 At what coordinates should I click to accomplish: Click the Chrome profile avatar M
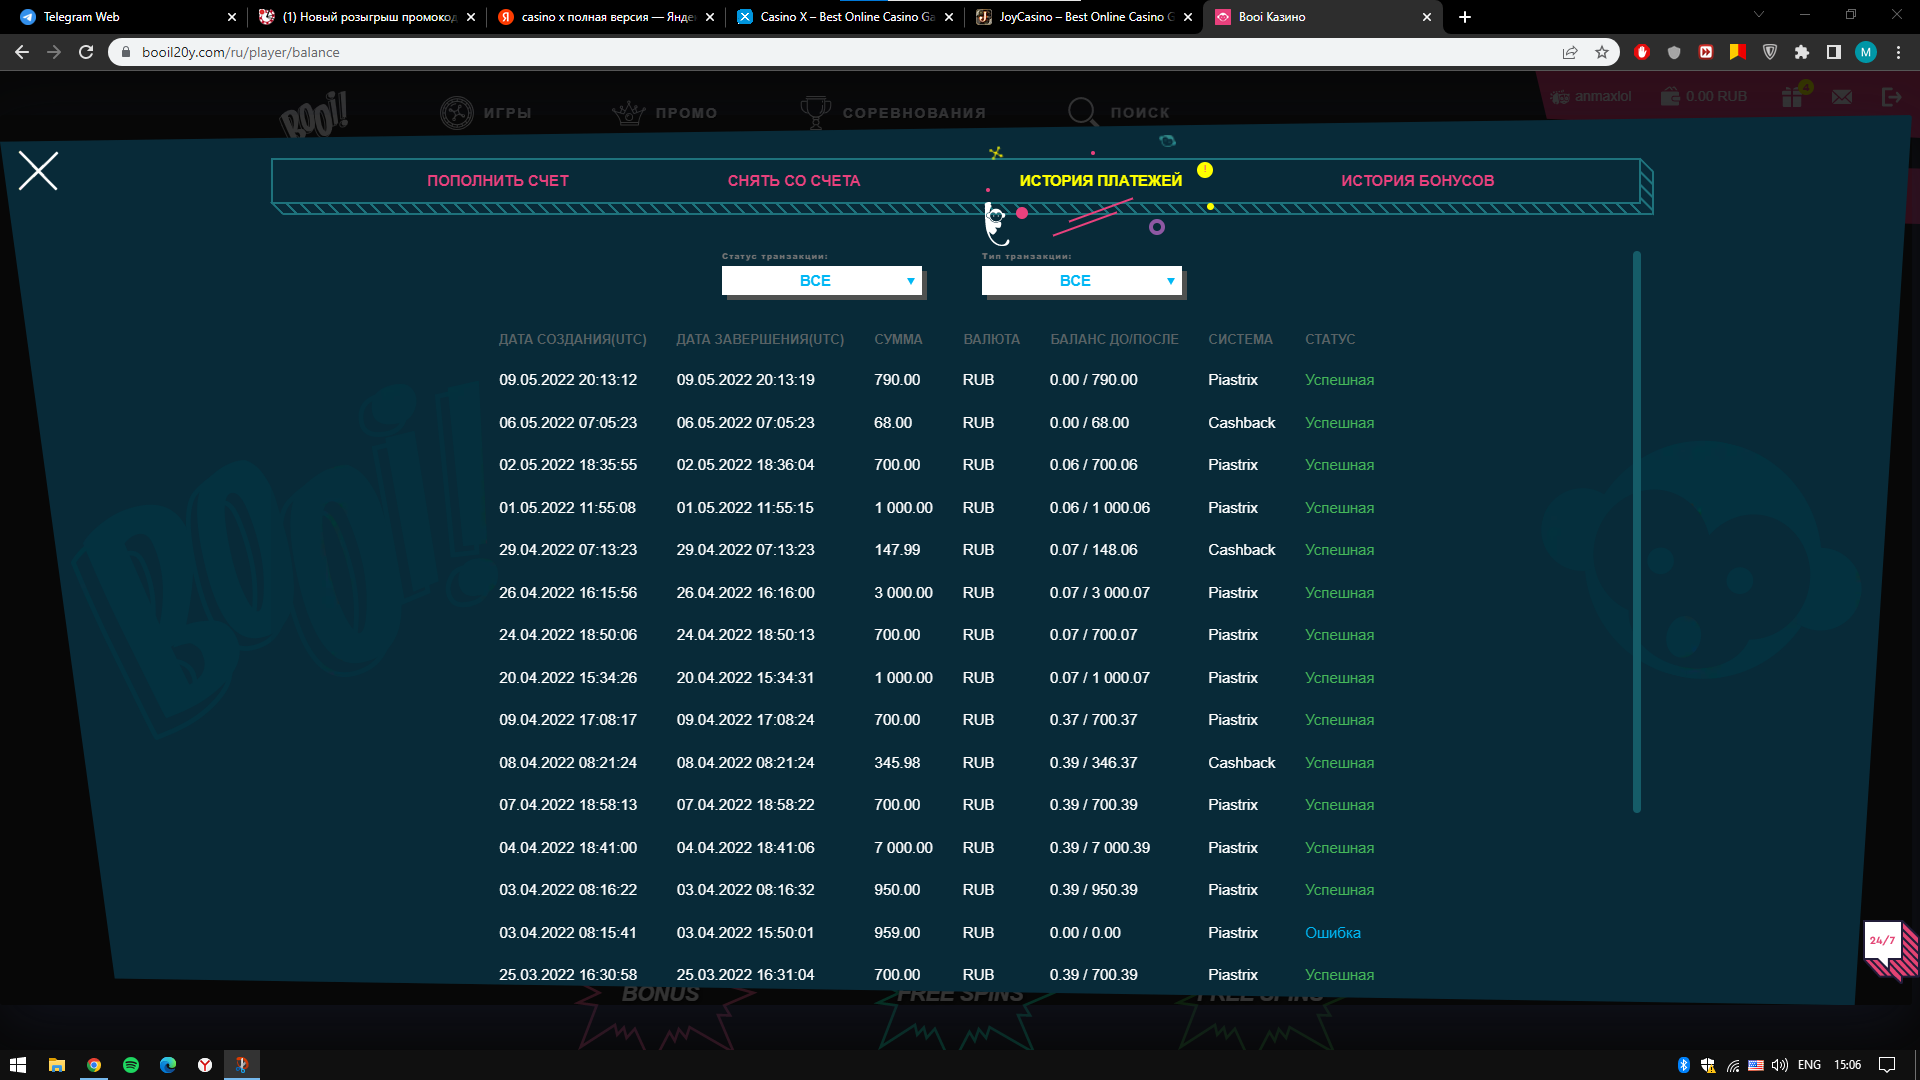click(x=1866, y=52)
